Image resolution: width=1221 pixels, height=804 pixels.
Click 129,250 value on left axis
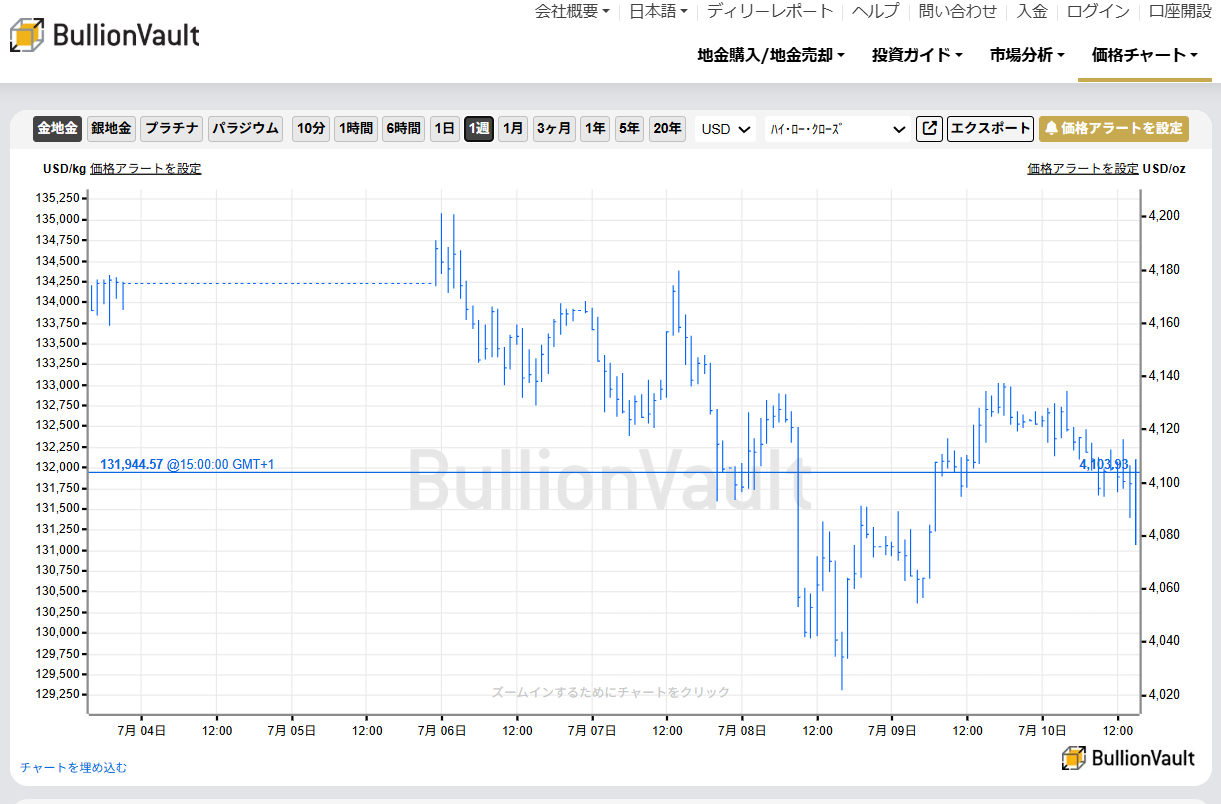60,694
